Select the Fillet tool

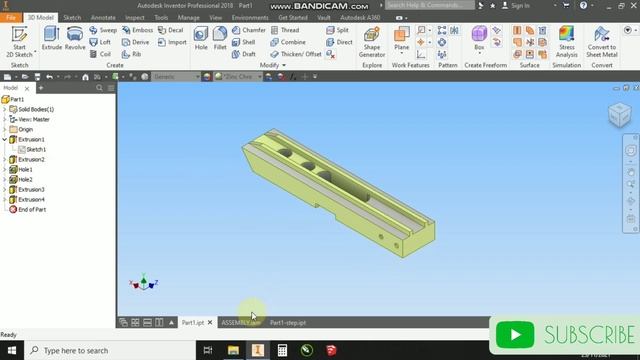click(220, 38)
